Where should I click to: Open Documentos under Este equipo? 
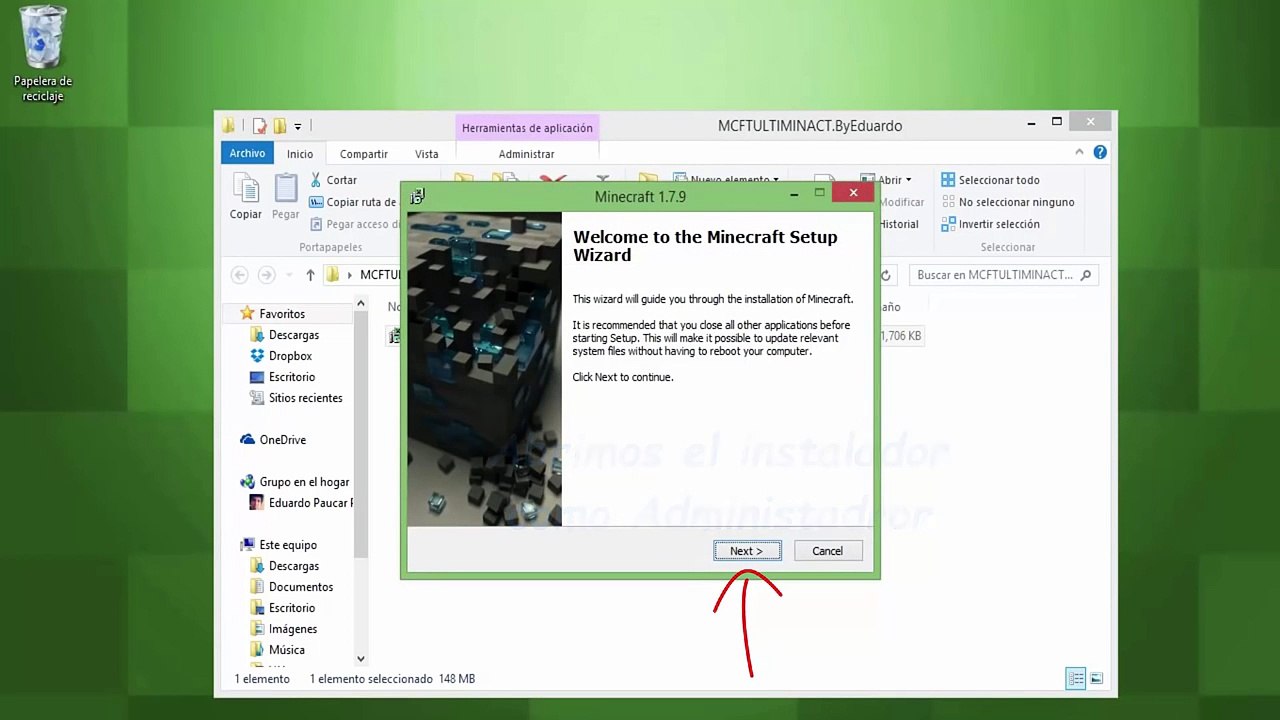[x=301, y=587]
